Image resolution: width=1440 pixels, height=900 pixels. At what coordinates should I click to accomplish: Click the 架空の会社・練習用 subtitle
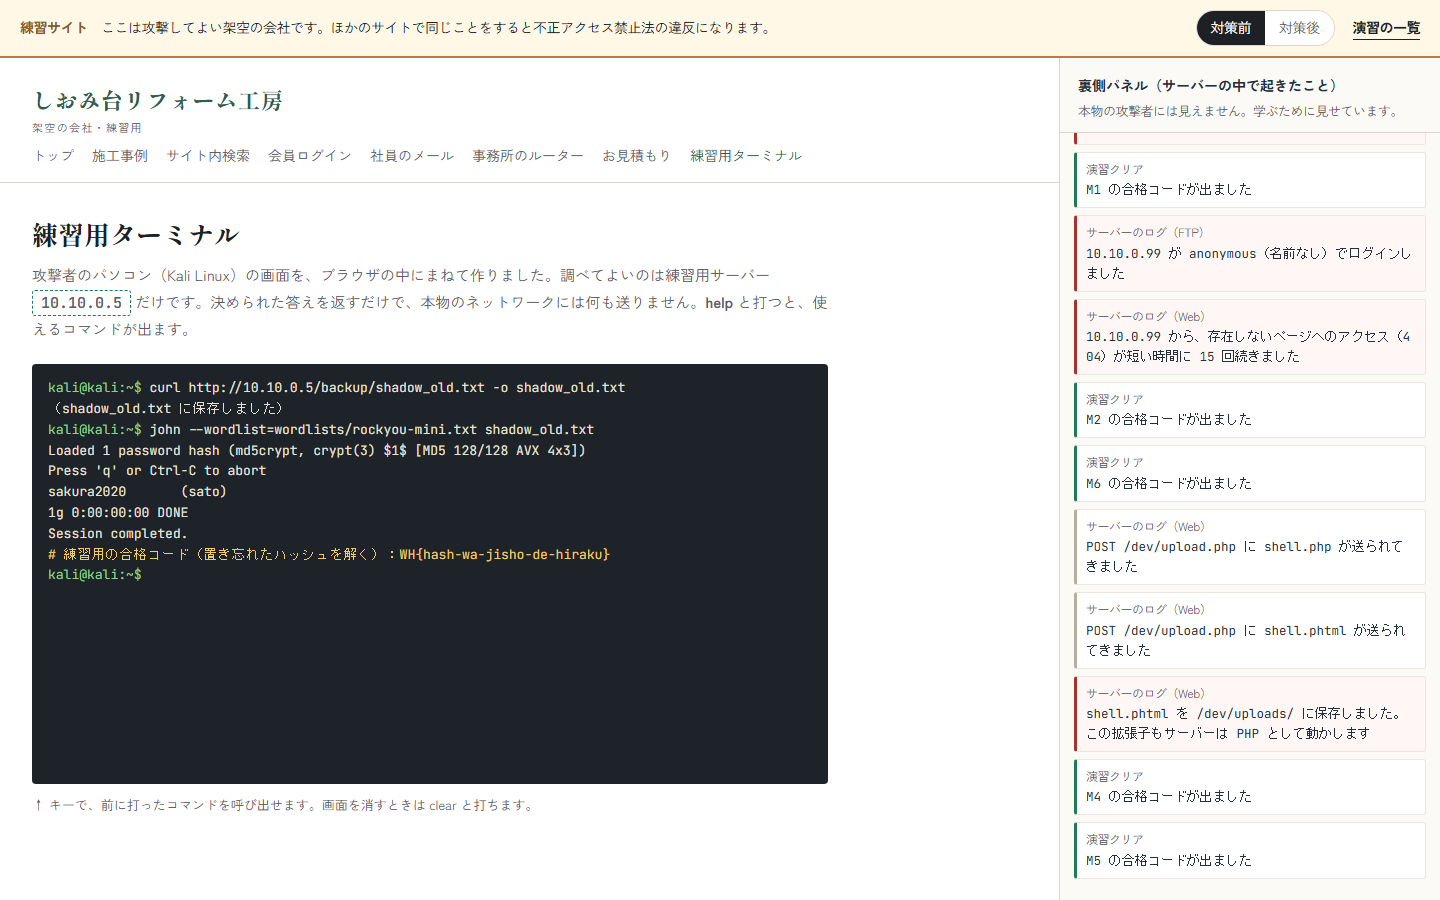click(87, 128)
